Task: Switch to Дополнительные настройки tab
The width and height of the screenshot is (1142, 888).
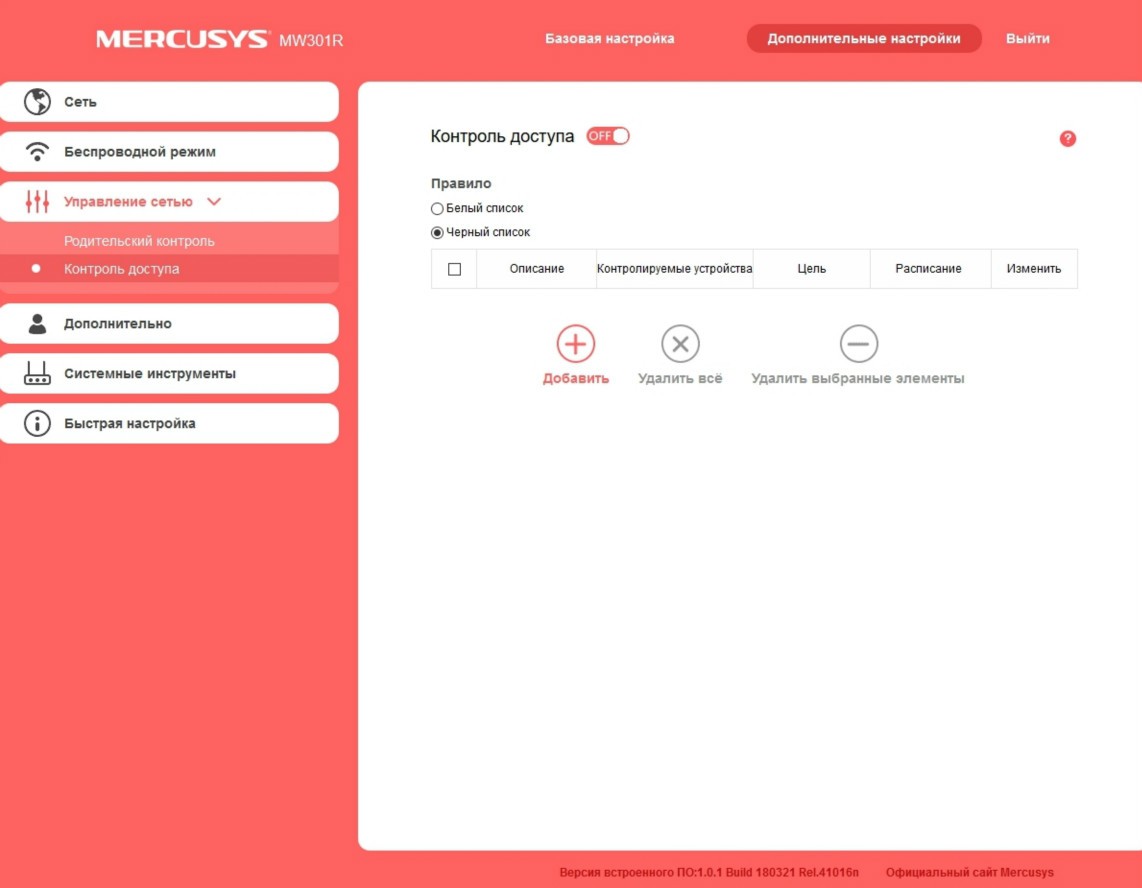Action: pos(863,39)
